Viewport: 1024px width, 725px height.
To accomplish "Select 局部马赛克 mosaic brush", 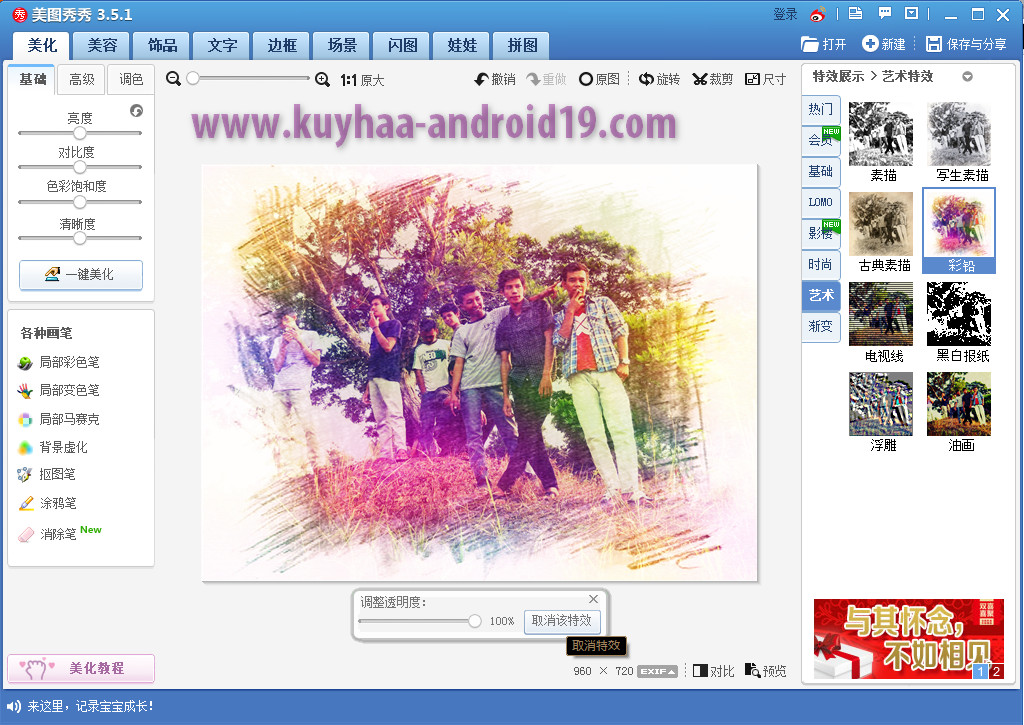I will pos(59,419).
